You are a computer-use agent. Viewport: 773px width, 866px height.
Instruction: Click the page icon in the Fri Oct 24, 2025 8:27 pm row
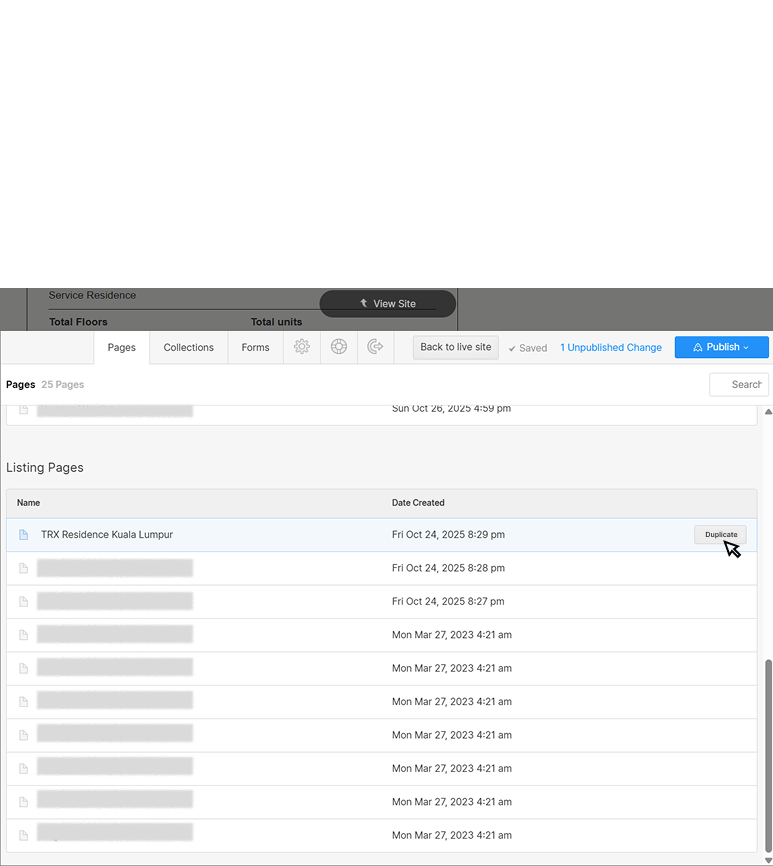23,601
